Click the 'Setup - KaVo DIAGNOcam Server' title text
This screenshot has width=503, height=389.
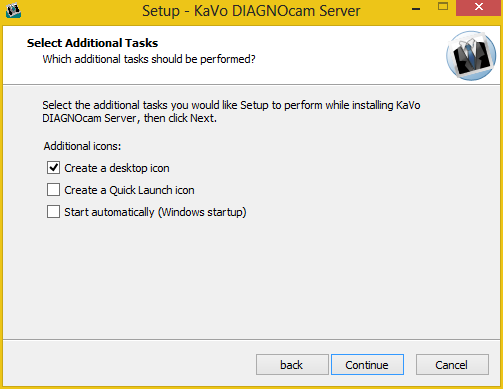pos(251,11)
